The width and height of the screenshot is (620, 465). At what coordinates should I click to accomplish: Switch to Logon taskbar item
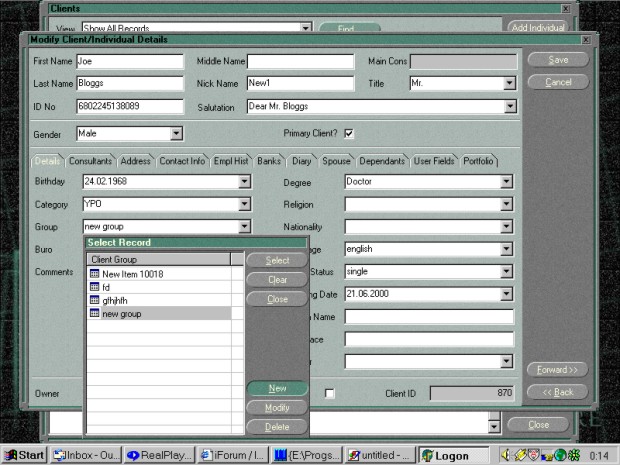(x=454, y=455)
